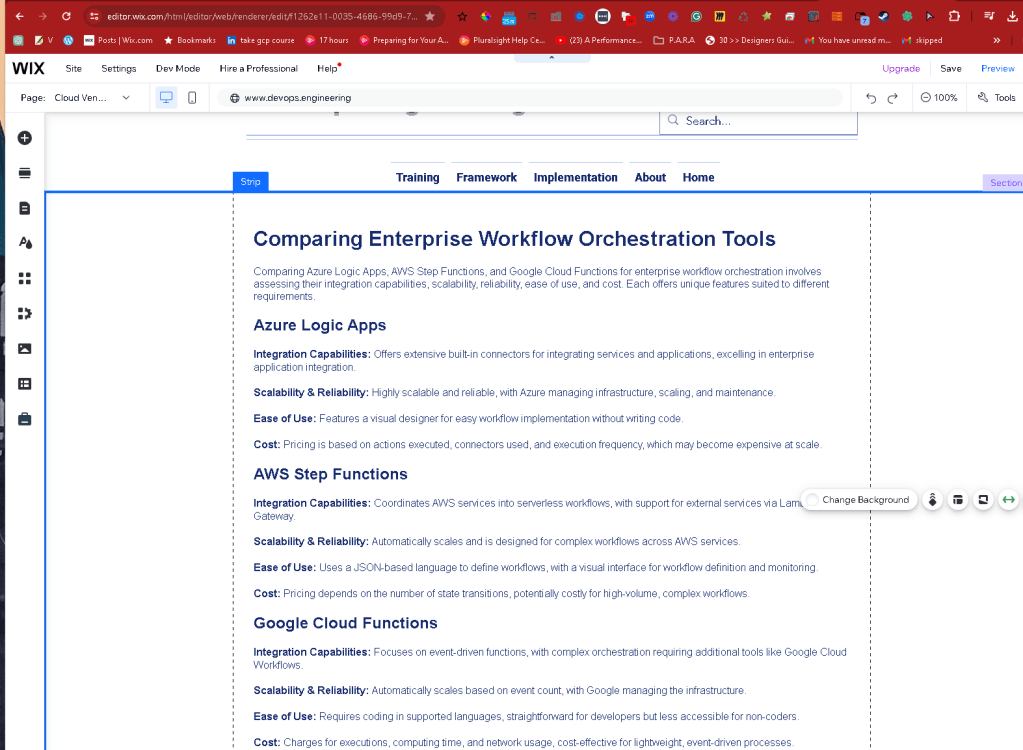The height and width of the screenshot is (750, 1023).
Task: Open the Bookmarks star bookmark item
Action: pos(189,40)
